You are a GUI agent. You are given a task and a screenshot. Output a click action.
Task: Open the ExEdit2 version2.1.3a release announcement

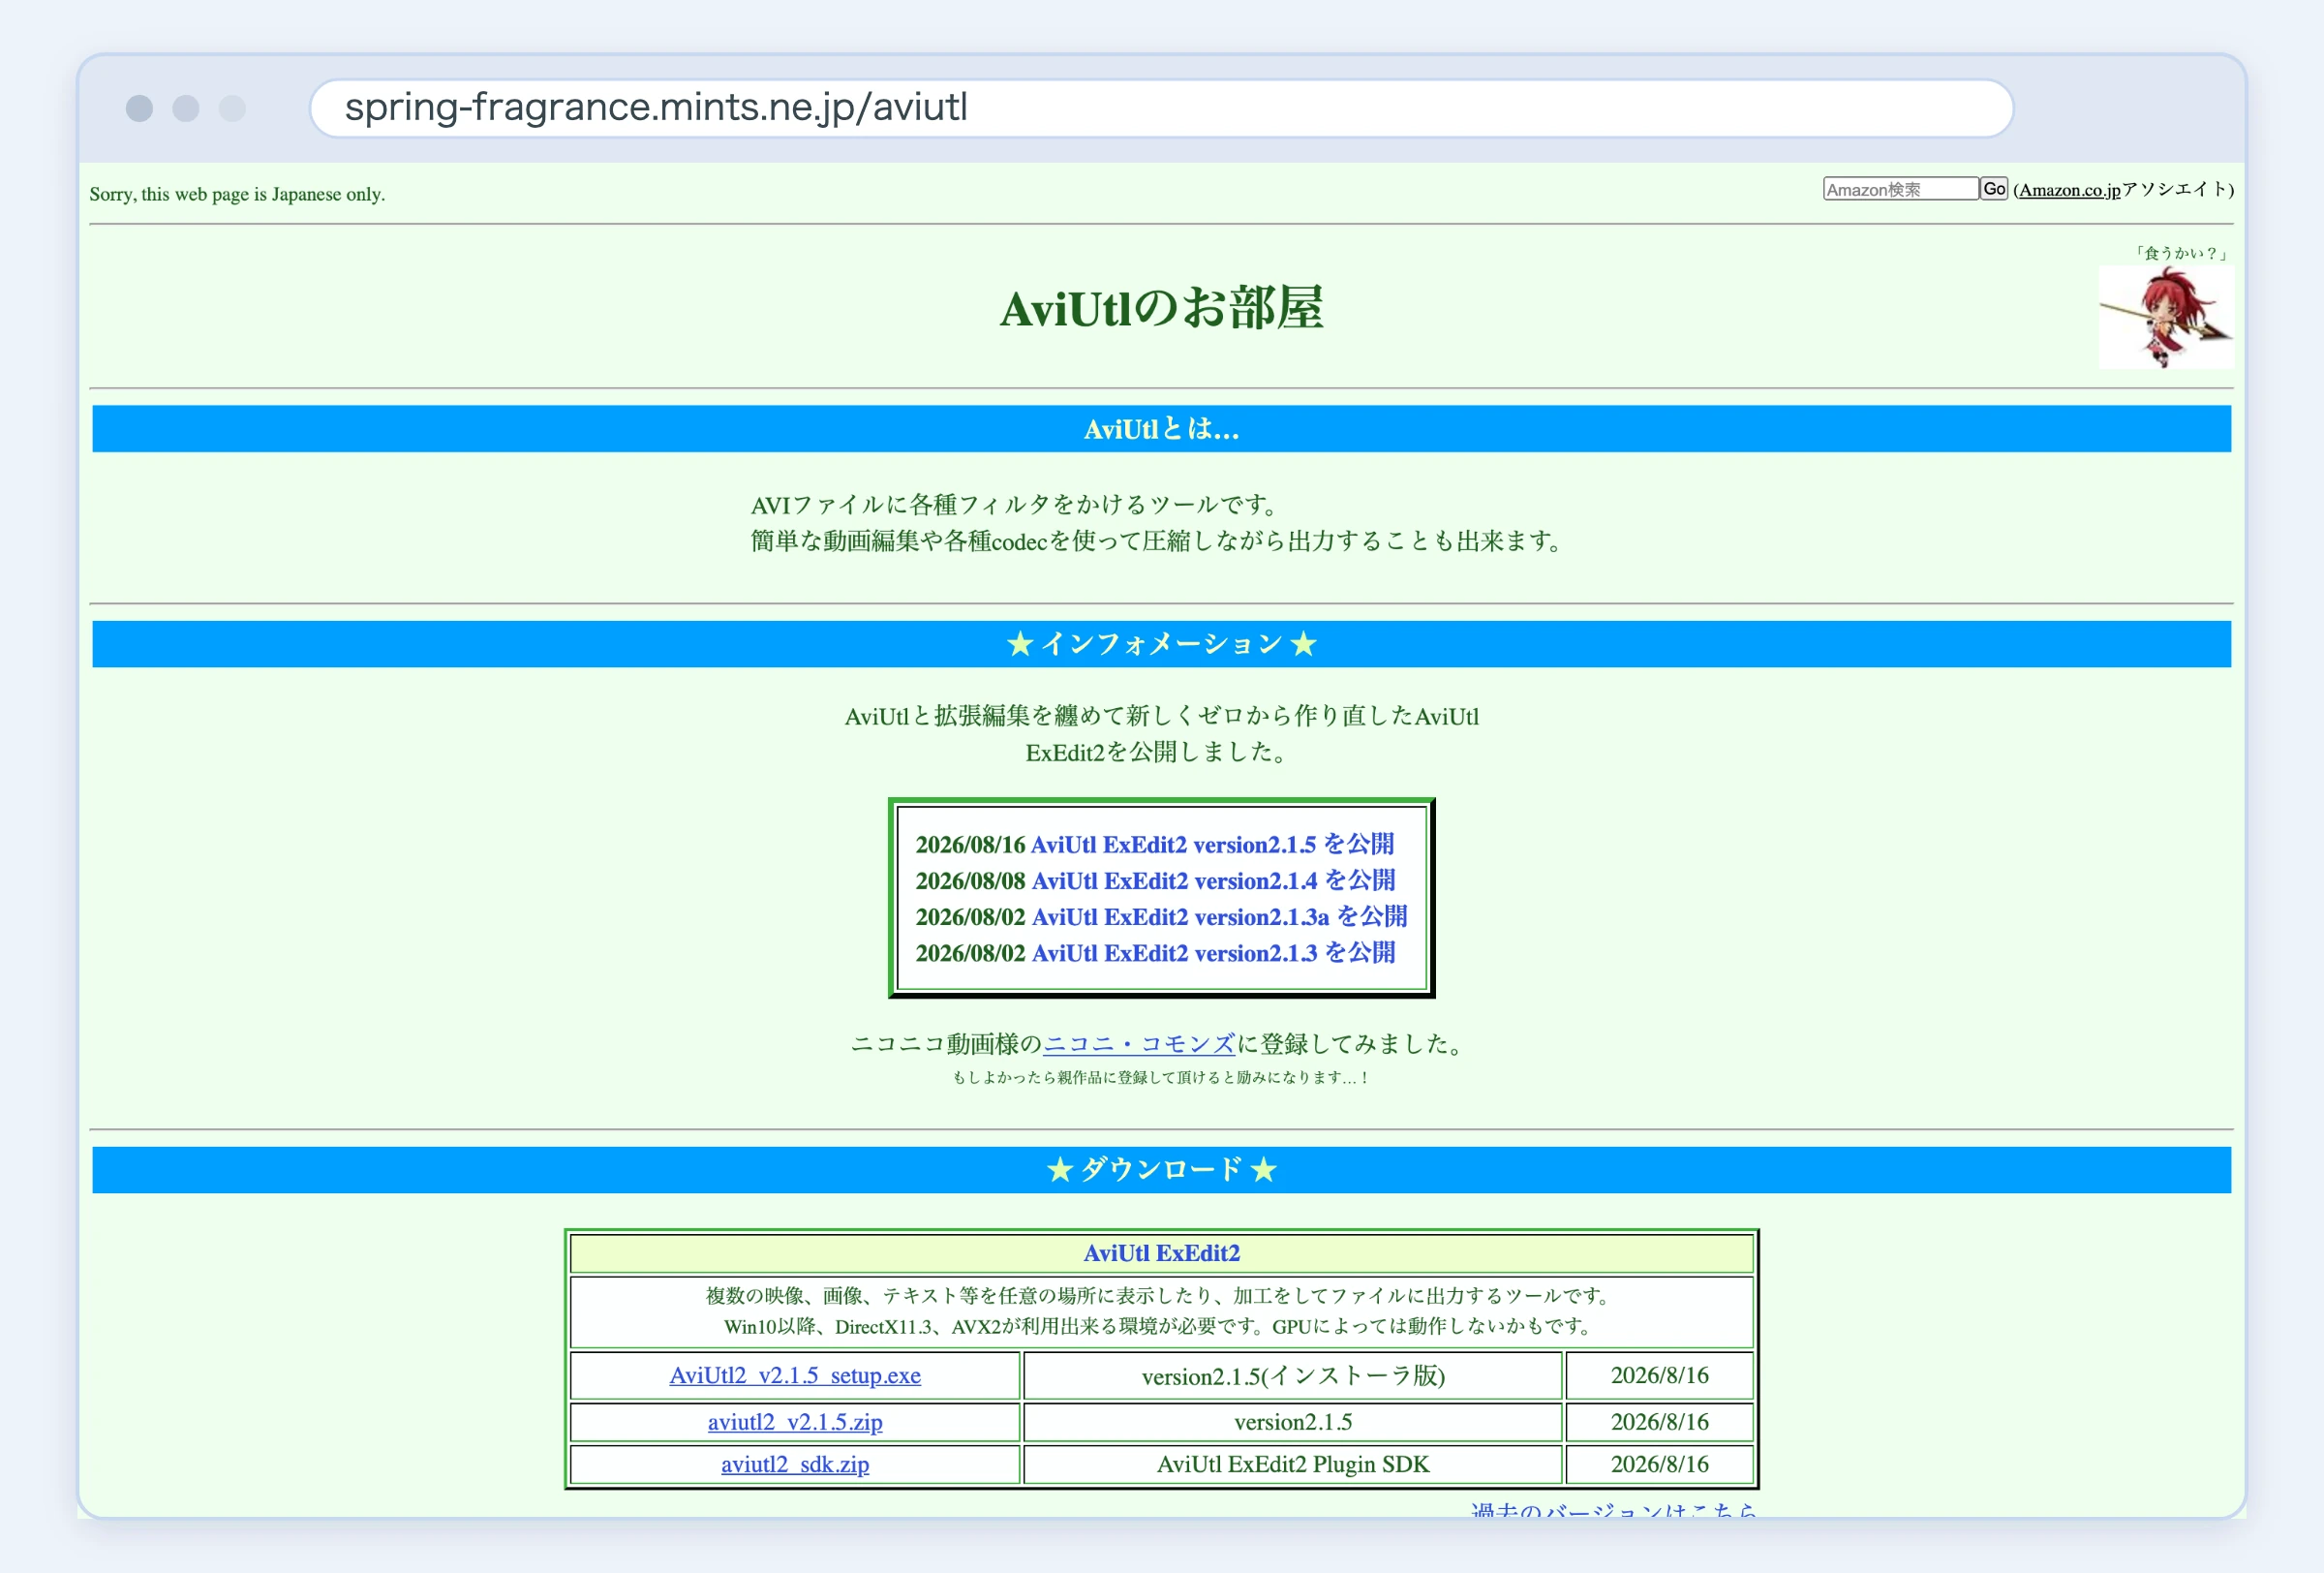click(1219, 916)
